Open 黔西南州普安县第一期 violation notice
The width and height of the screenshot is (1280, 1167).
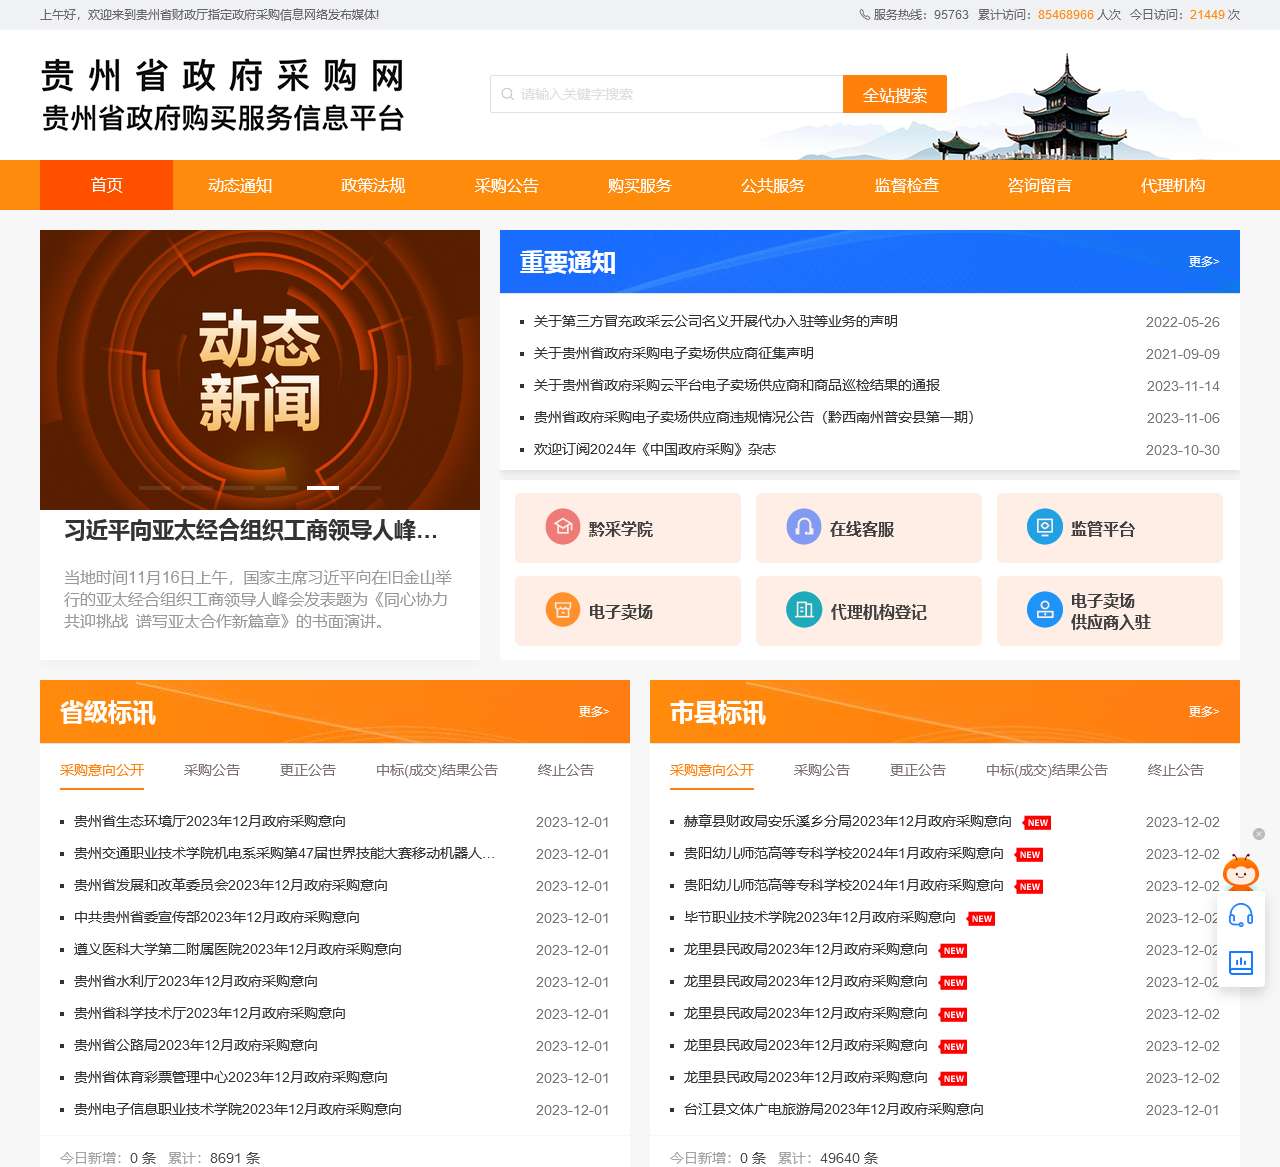(x=754, y=417)
